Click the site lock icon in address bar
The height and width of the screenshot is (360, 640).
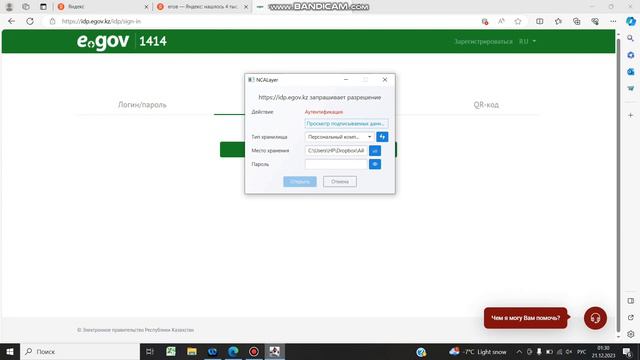(x=52, y=21)
